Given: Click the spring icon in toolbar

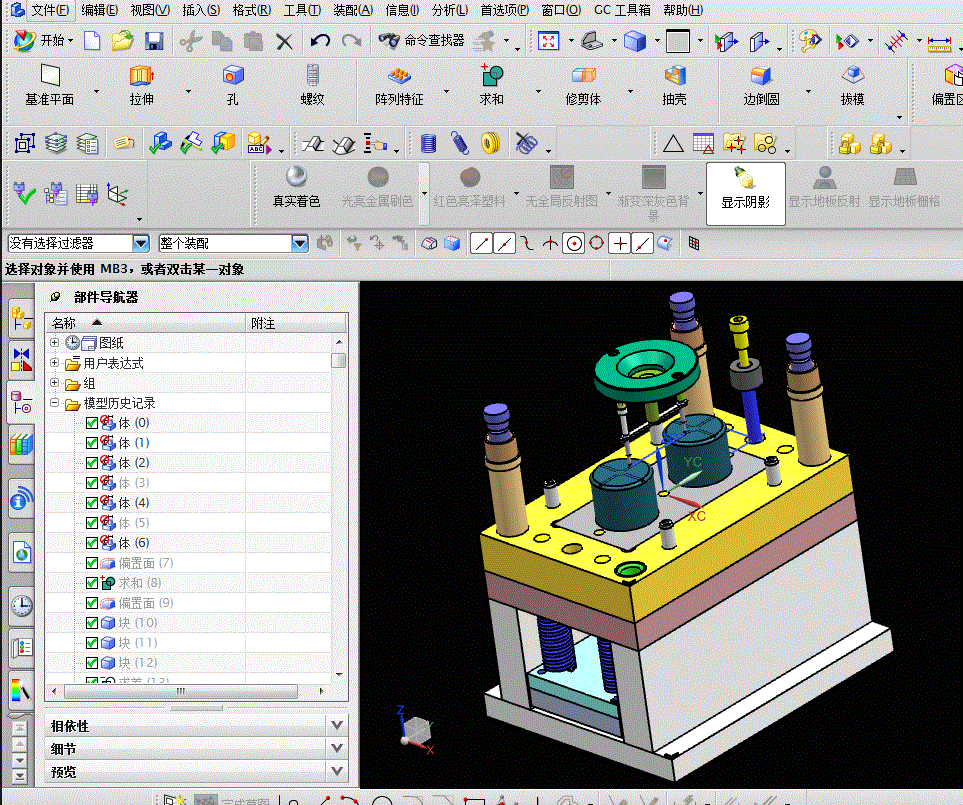Looking at the screenshot, I should [459, 144].
